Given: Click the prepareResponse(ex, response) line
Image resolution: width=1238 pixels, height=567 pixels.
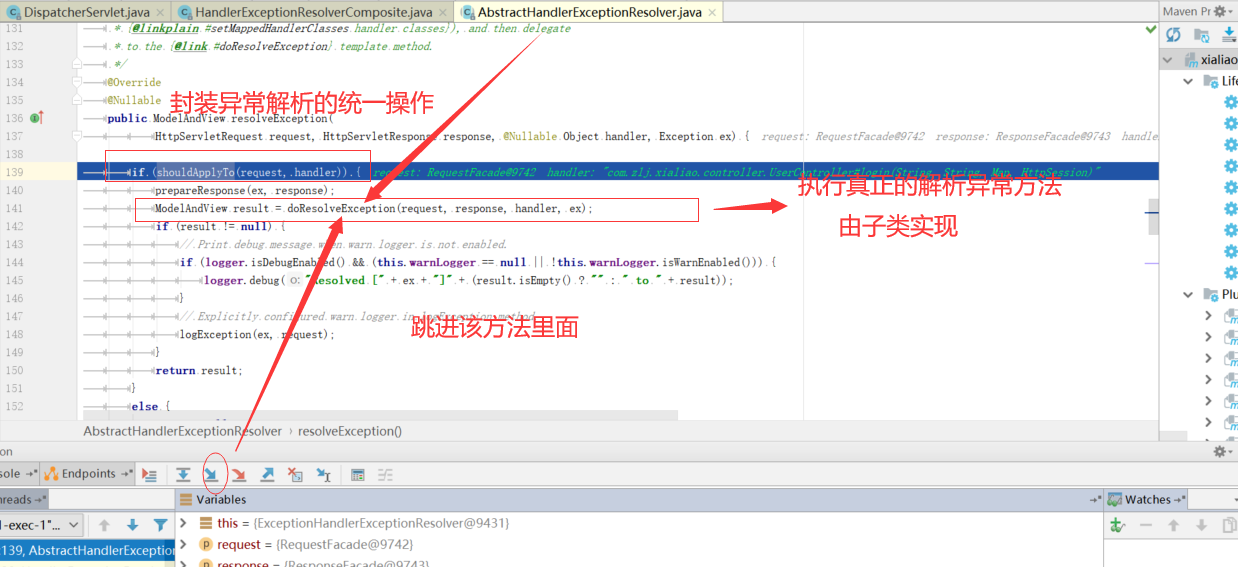Looking at the screenshot, I should point(244,190).
